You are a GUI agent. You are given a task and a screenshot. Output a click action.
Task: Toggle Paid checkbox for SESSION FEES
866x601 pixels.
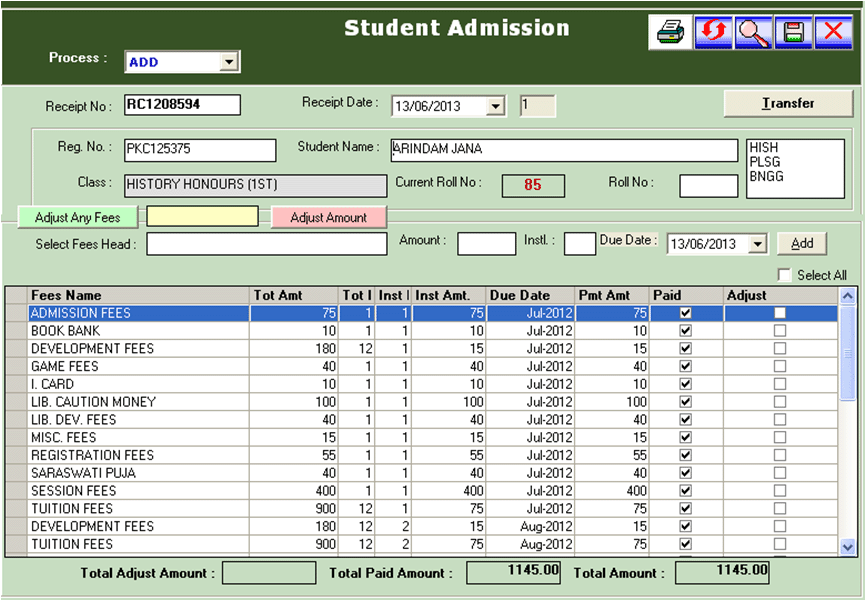click(685, 491)
